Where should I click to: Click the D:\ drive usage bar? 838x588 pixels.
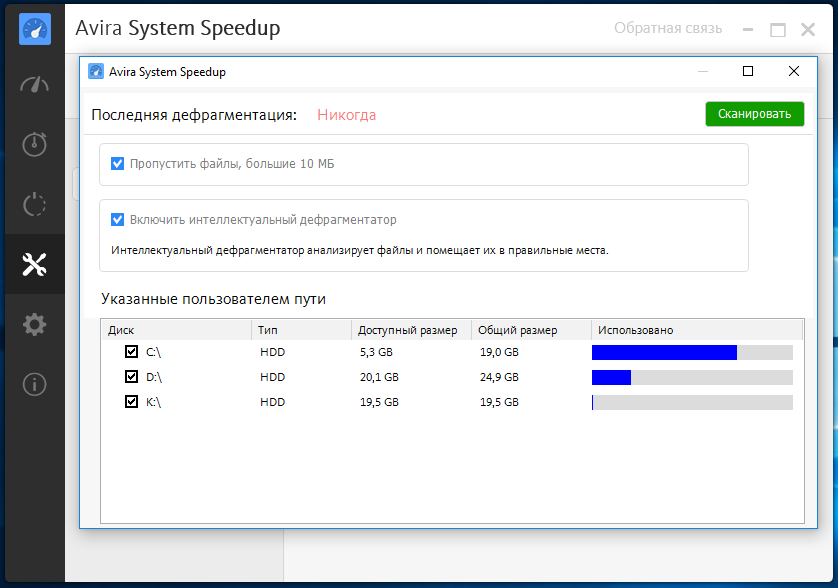pyautogui.click(x=692, y=377)
